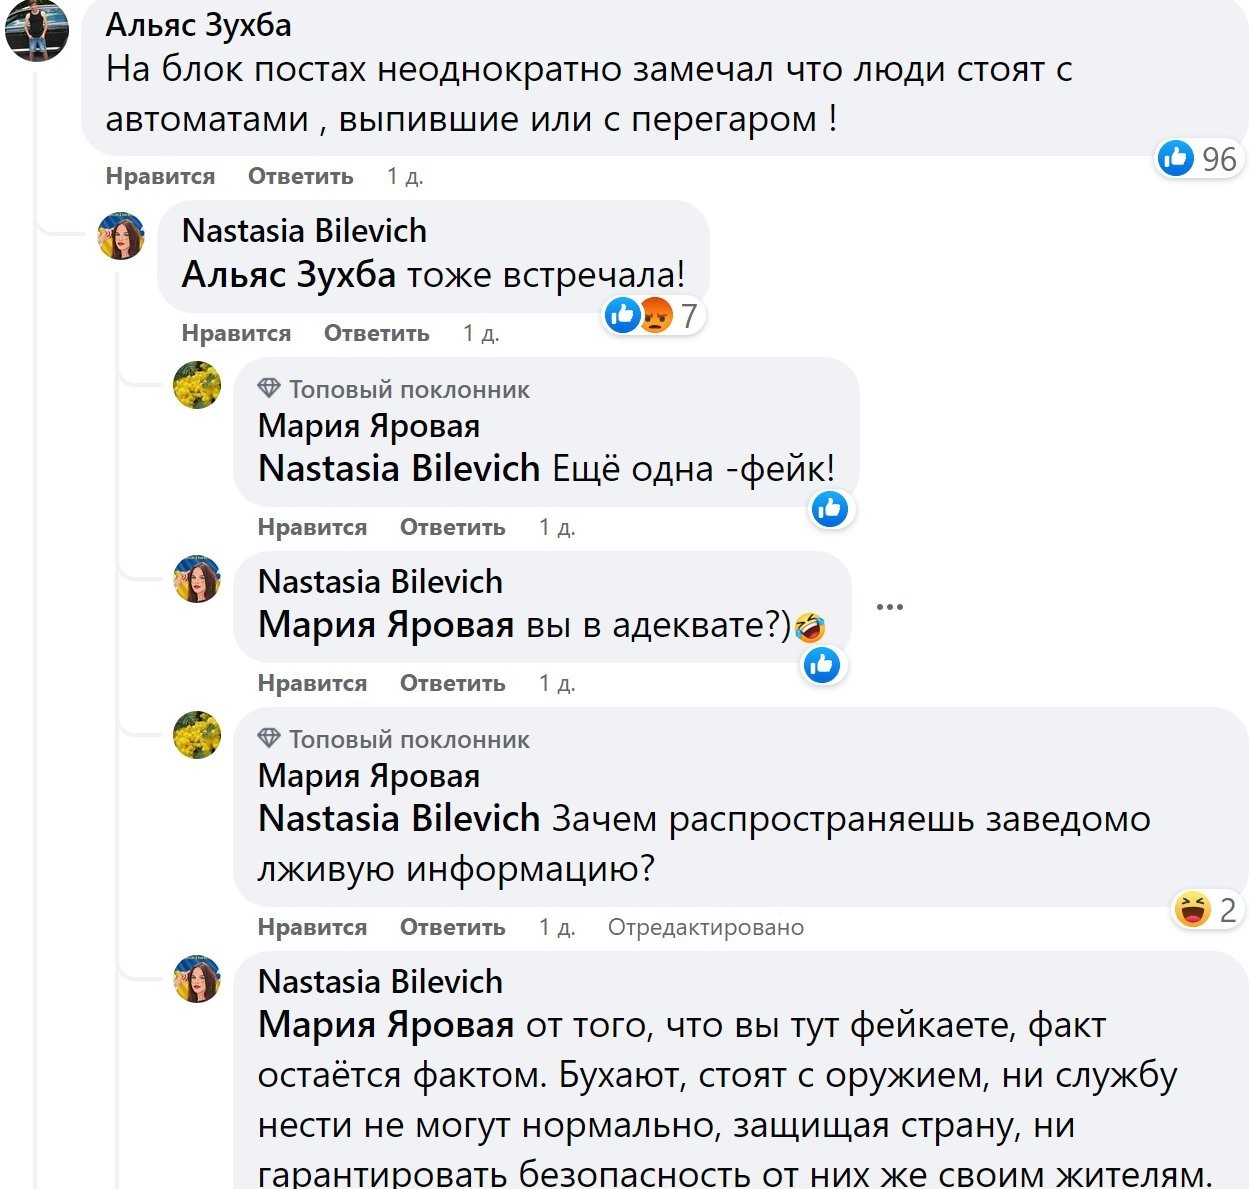Click bold Альяс Зухба mention in Nastasia's reply
Screen dimensions: 1252x1189
[289, 274]
